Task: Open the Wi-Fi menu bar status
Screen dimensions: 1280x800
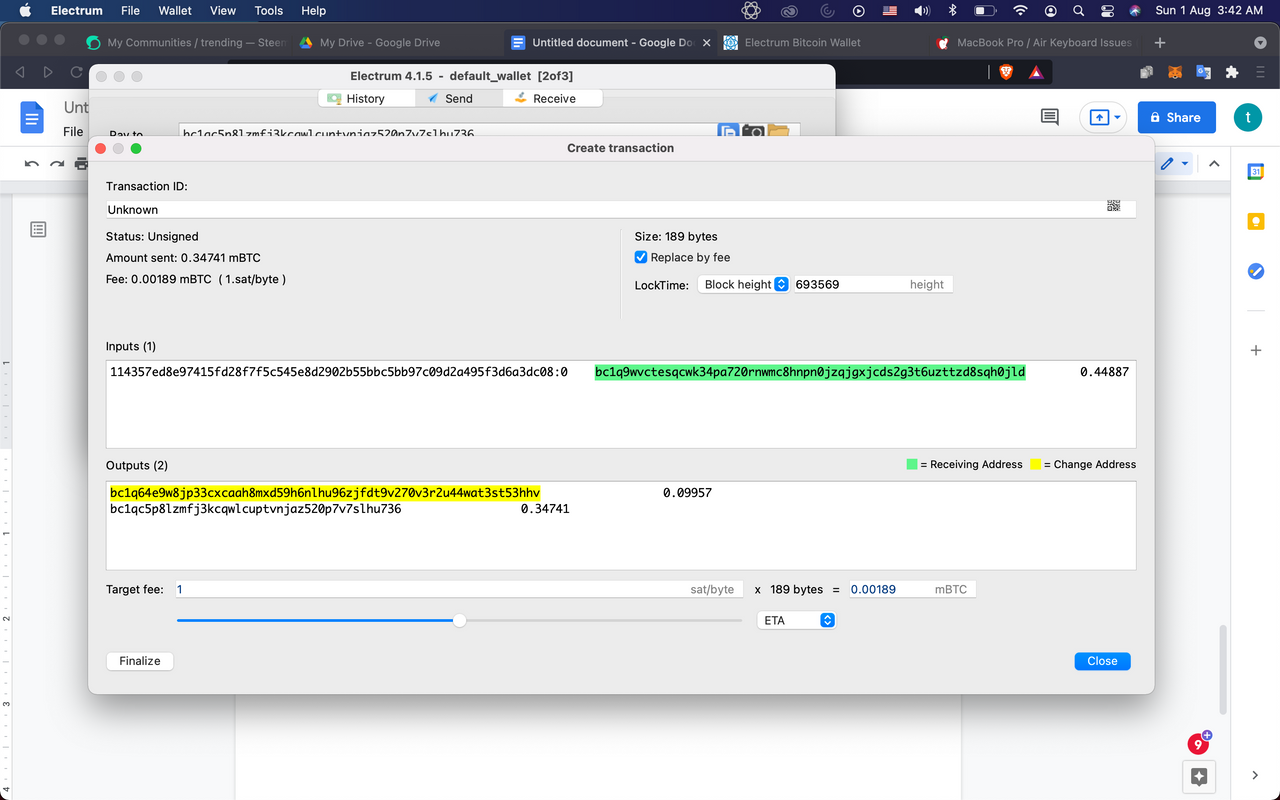Action: [1020, 10]
